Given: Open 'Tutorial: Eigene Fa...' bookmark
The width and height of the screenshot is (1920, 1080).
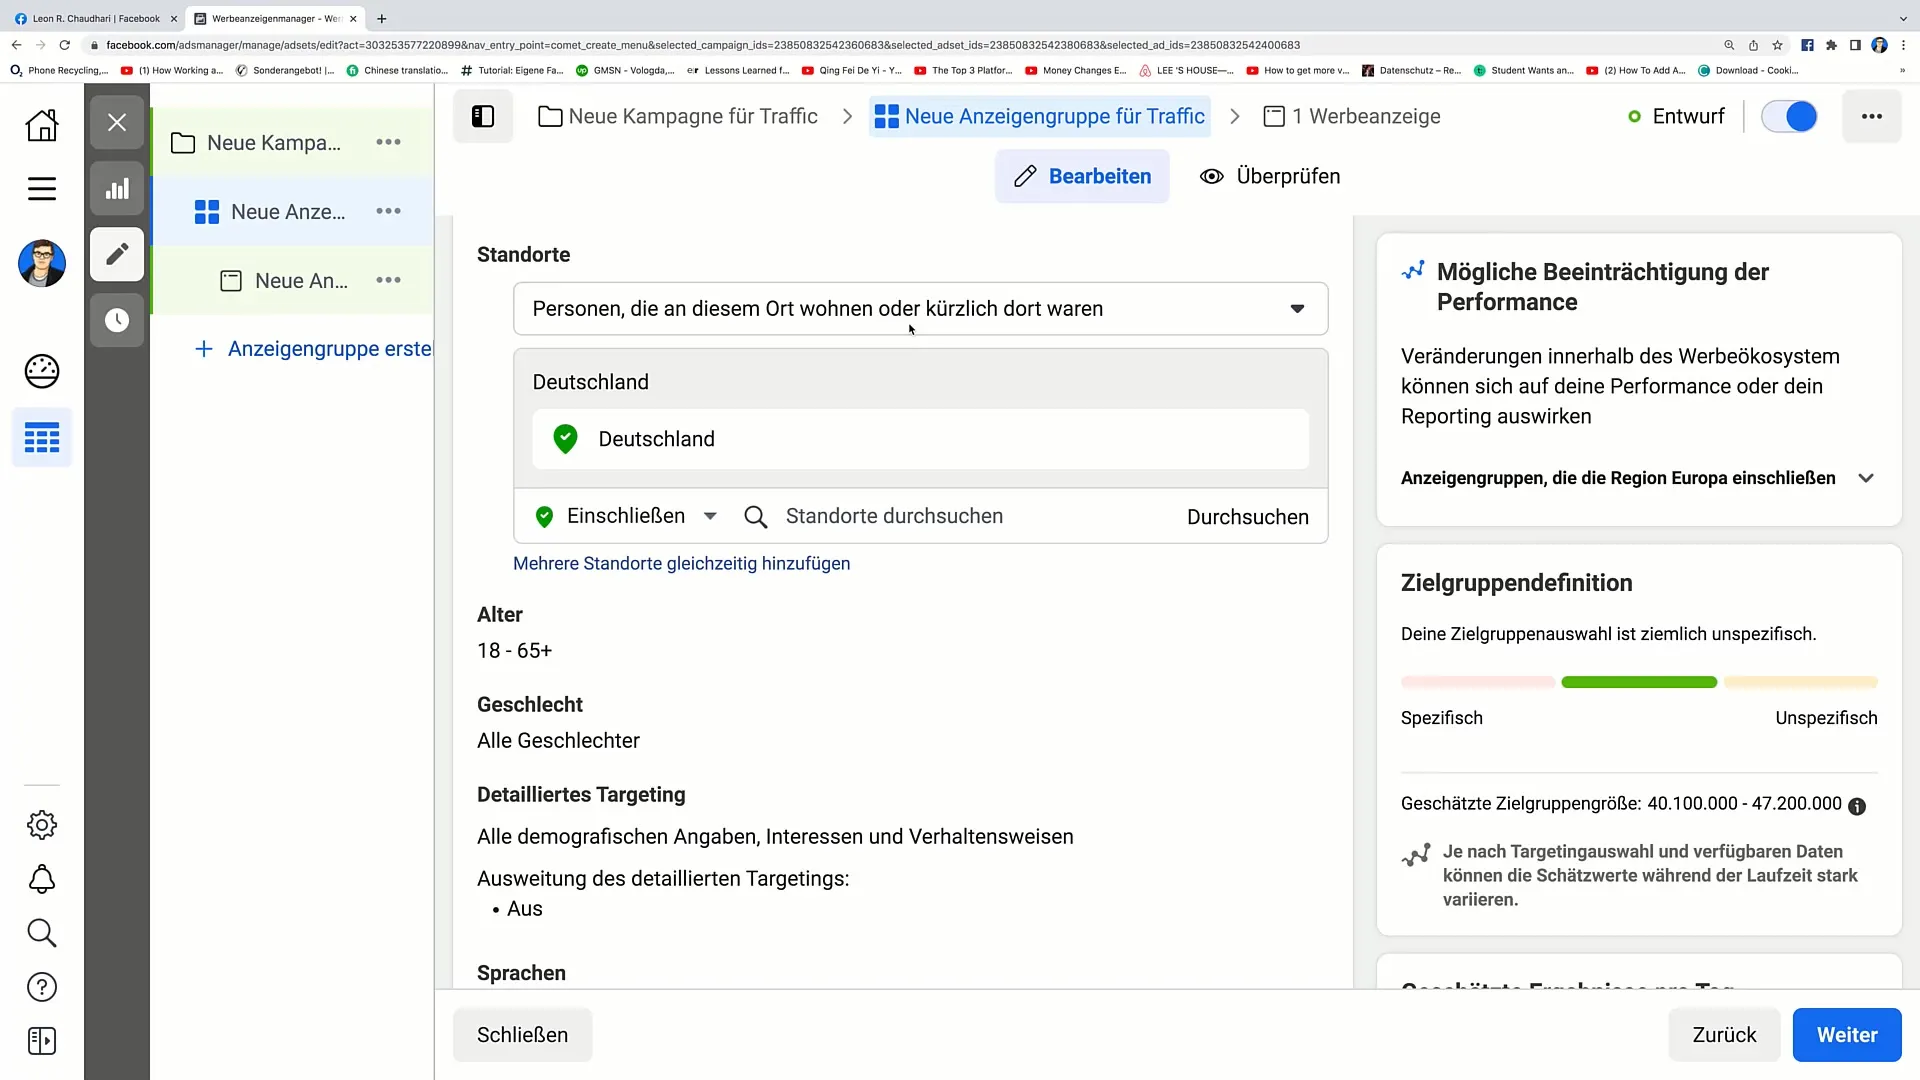Looking at the screenshot, I should coord(512,71).
